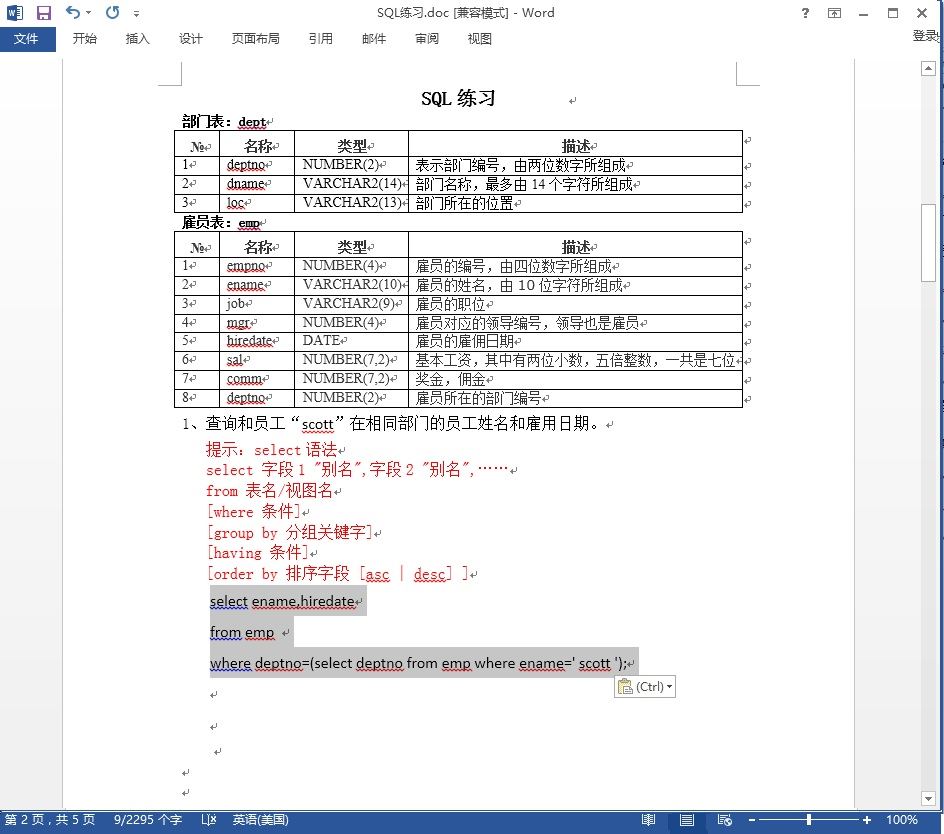Image resolution: width=944 pixels, height=834 pixels.
Task: Switch to Read Mode view icon
Action: [648, 820]
